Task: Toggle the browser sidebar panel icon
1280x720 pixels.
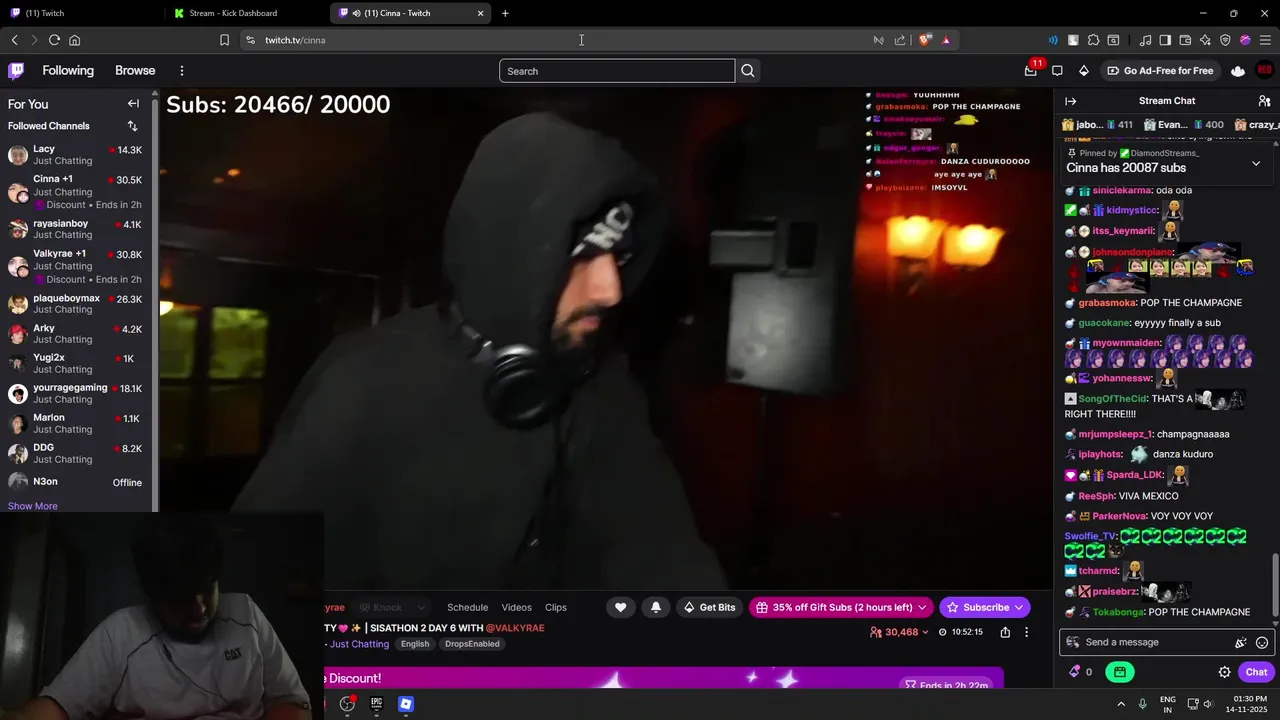Action: pyautogui.click(x=1165, y=40)
